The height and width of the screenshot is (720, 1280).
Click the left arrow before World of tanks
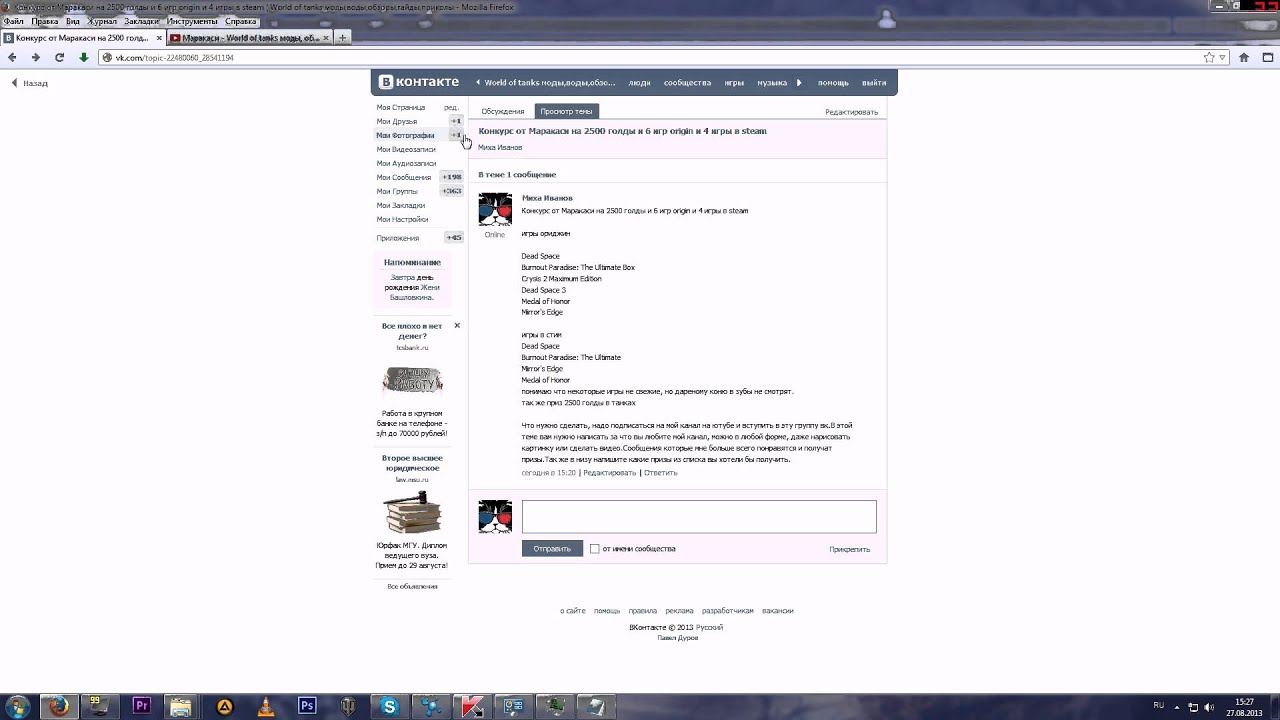(478, 83)
